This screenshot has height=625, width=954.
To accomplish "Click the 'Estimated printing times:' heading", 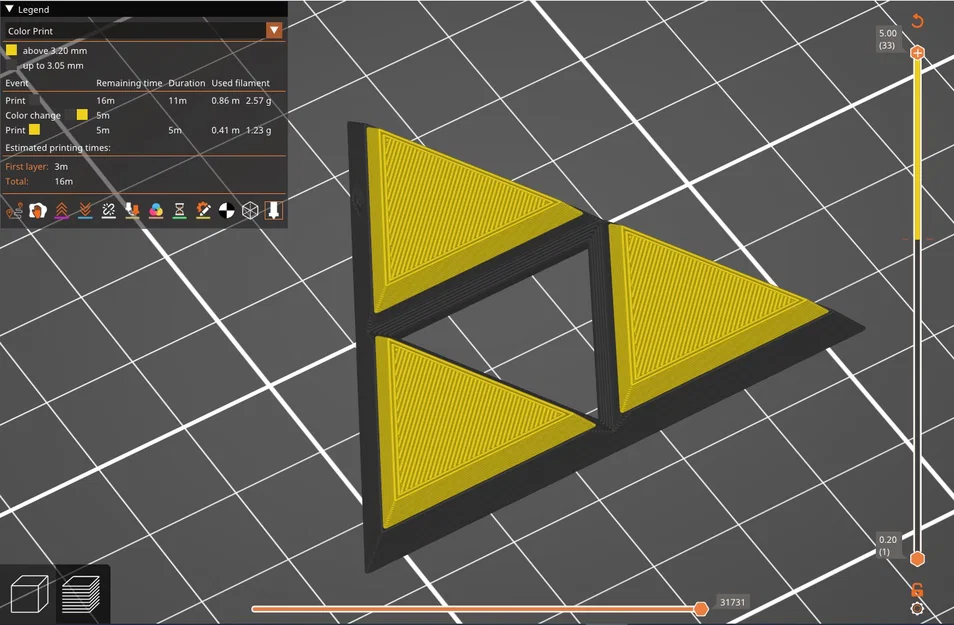I will pos(58,148).
